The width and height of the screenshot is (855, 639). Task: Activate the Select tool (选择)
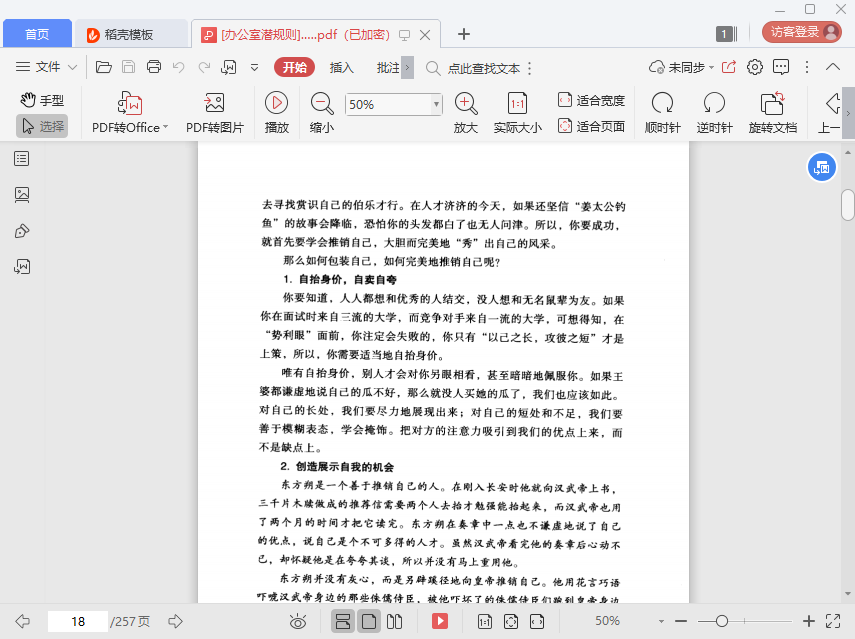[43, 126]
